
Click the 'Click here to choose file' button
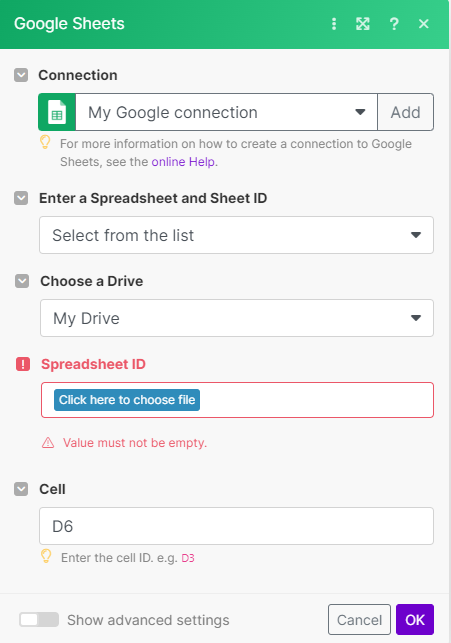coord(127,400)
